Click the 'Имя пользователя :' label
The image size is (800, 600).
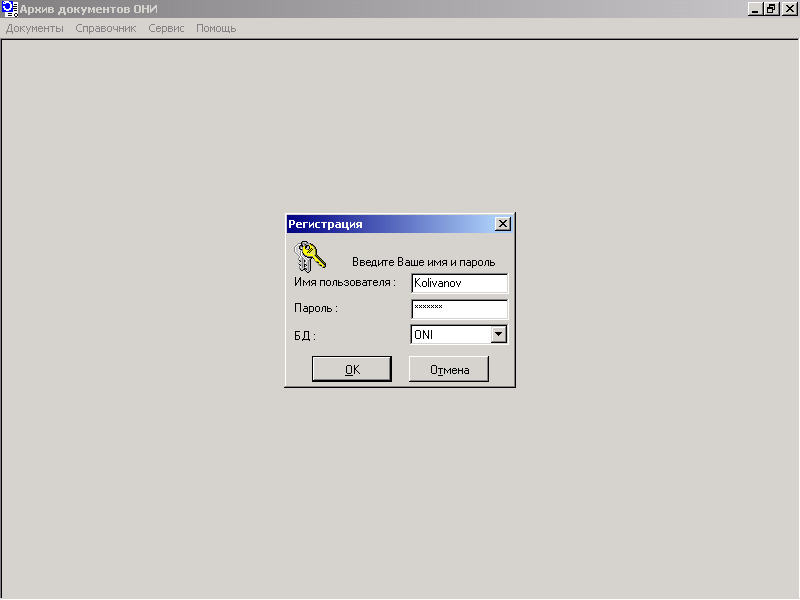345,282
